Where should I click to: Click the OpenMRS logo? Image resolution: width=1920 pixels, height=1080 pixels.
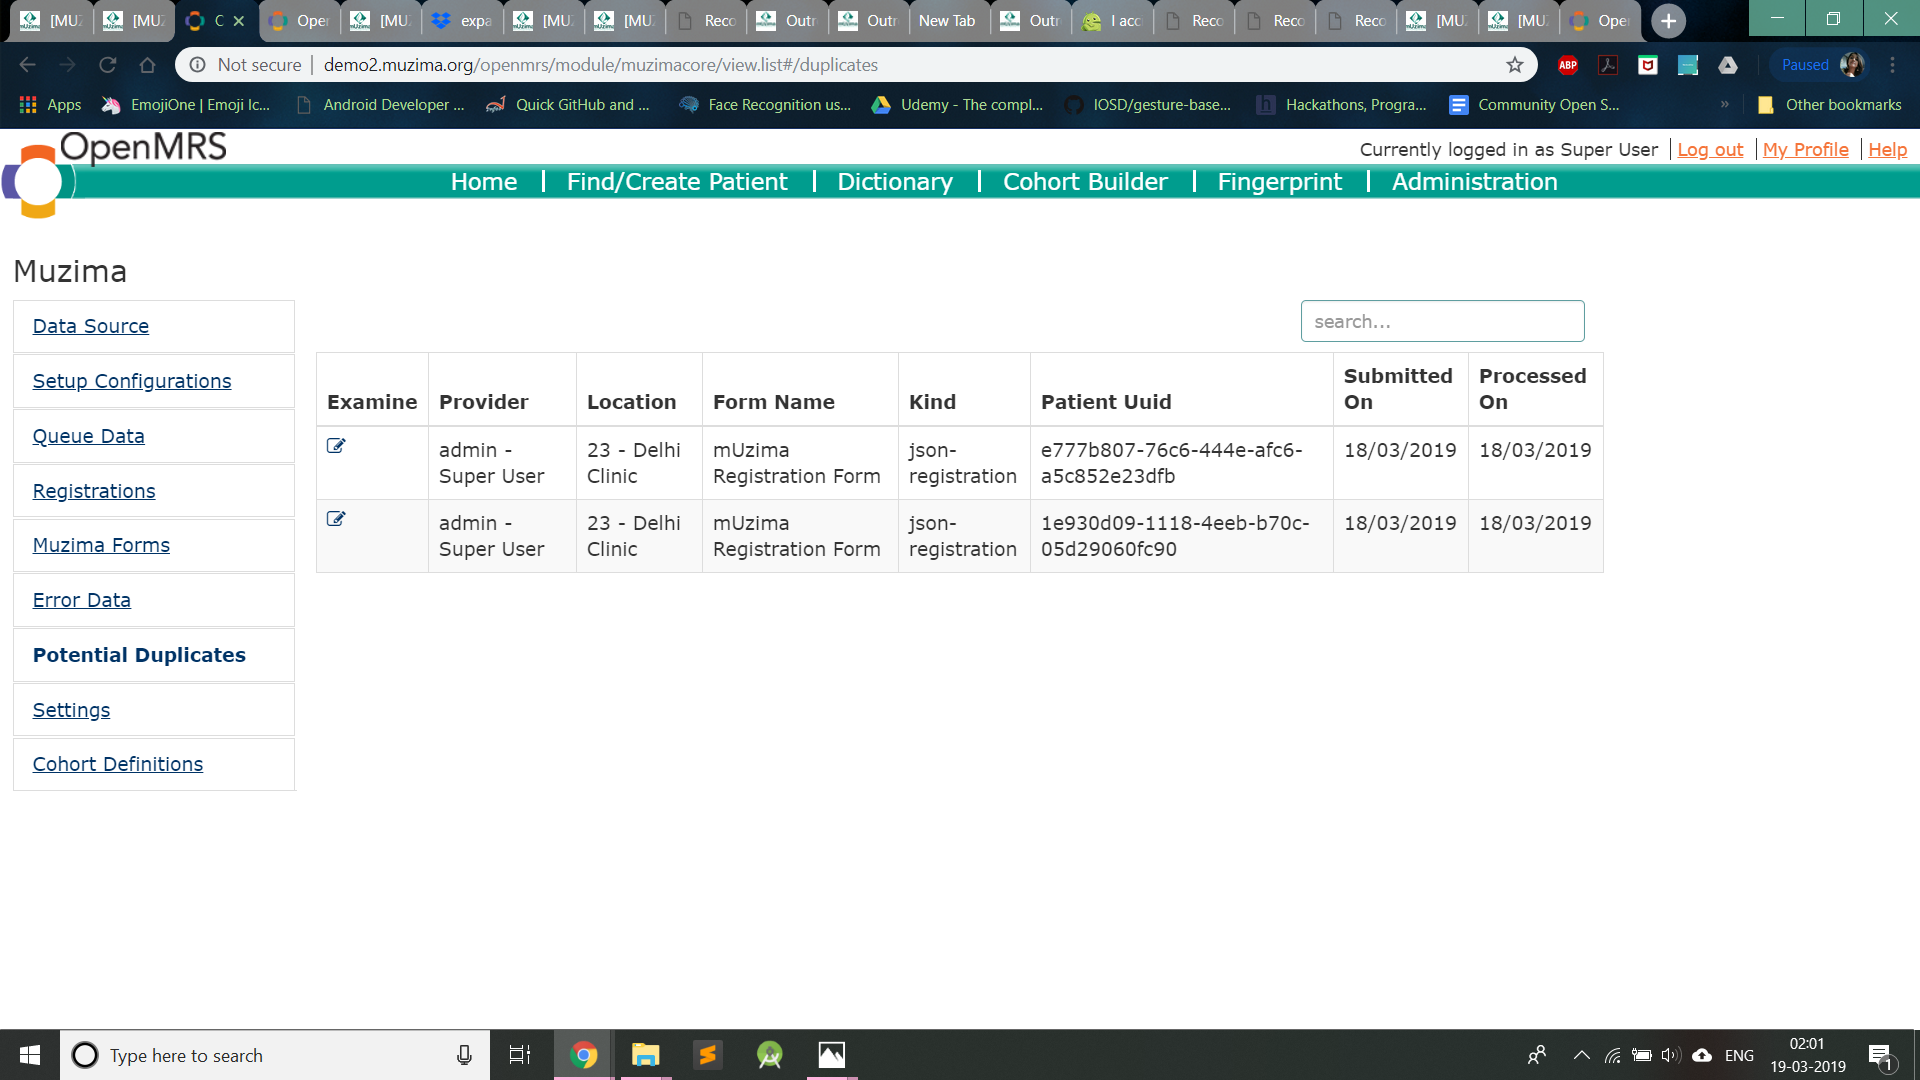click(115, 175)
